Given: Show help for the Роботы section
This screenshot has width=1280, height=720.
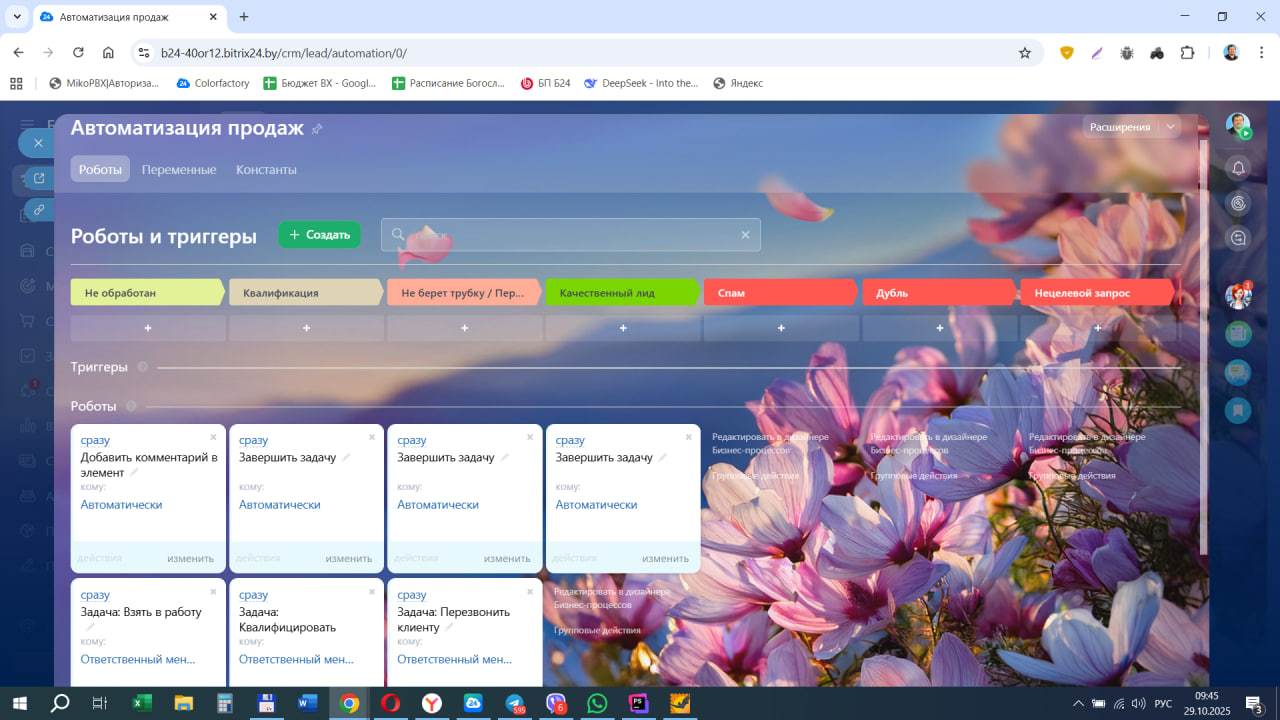Looking at the screenshot, I should coord(130,406).
